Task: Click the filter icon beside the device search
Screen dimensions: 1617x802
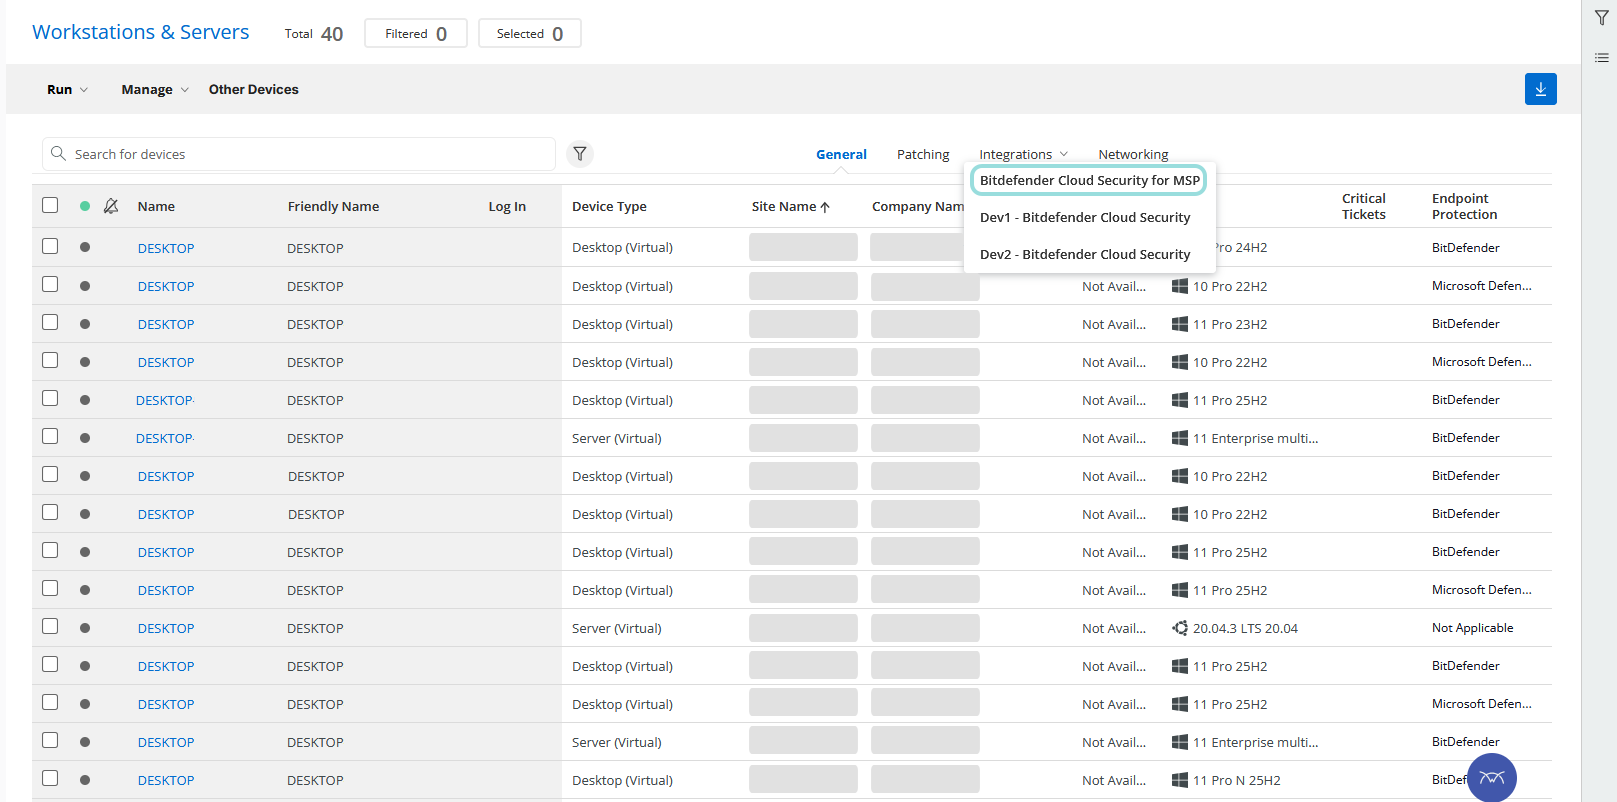Action: pyautogui.click(x=580, y=154)
